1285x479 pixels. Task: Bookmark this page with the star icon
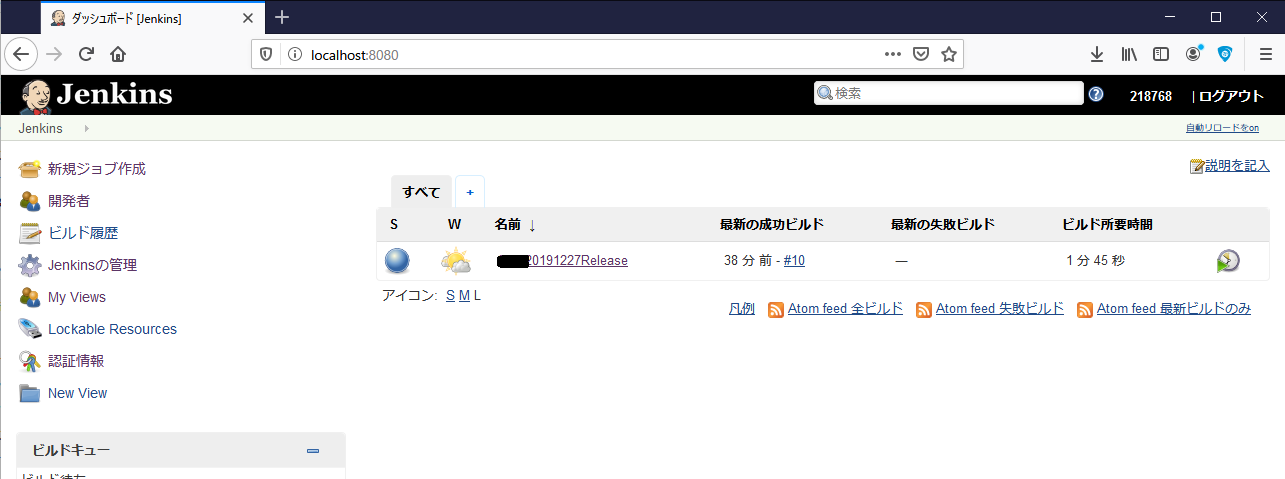949,54
